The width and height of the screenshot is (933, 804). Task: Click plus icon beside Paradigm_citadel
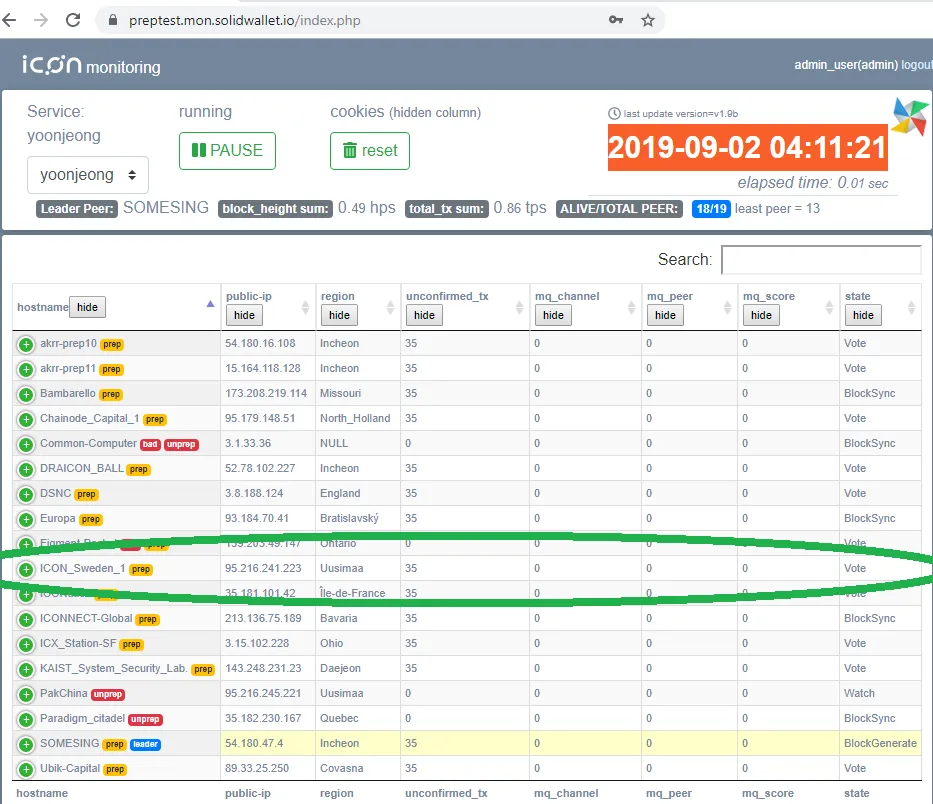coord(26,719)
